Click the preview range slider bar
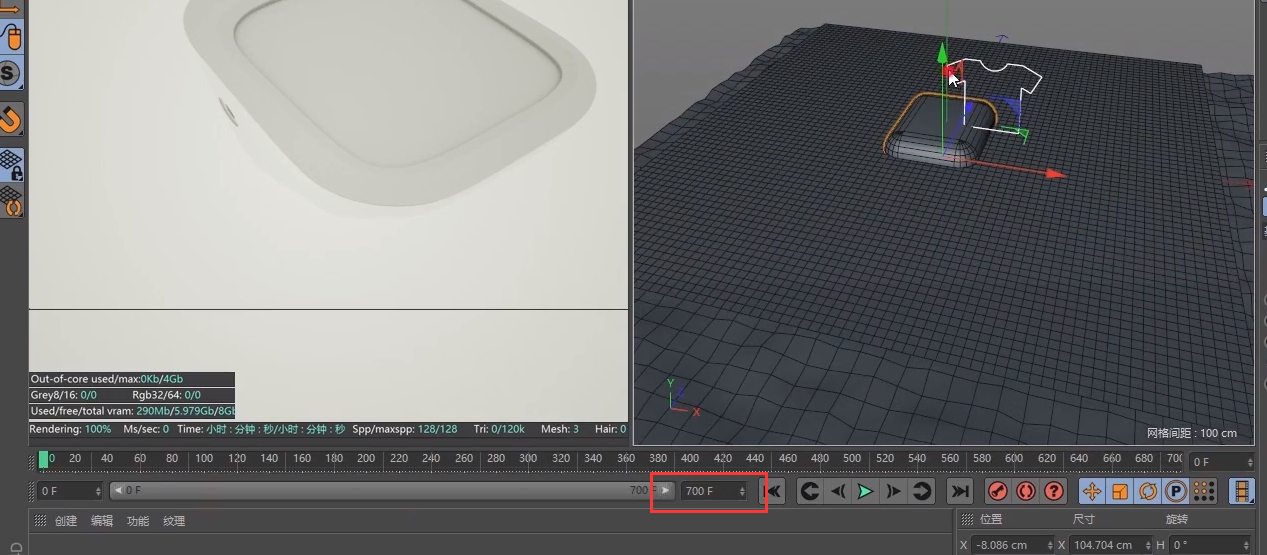 pyautogui.click(x=391, y=491)
